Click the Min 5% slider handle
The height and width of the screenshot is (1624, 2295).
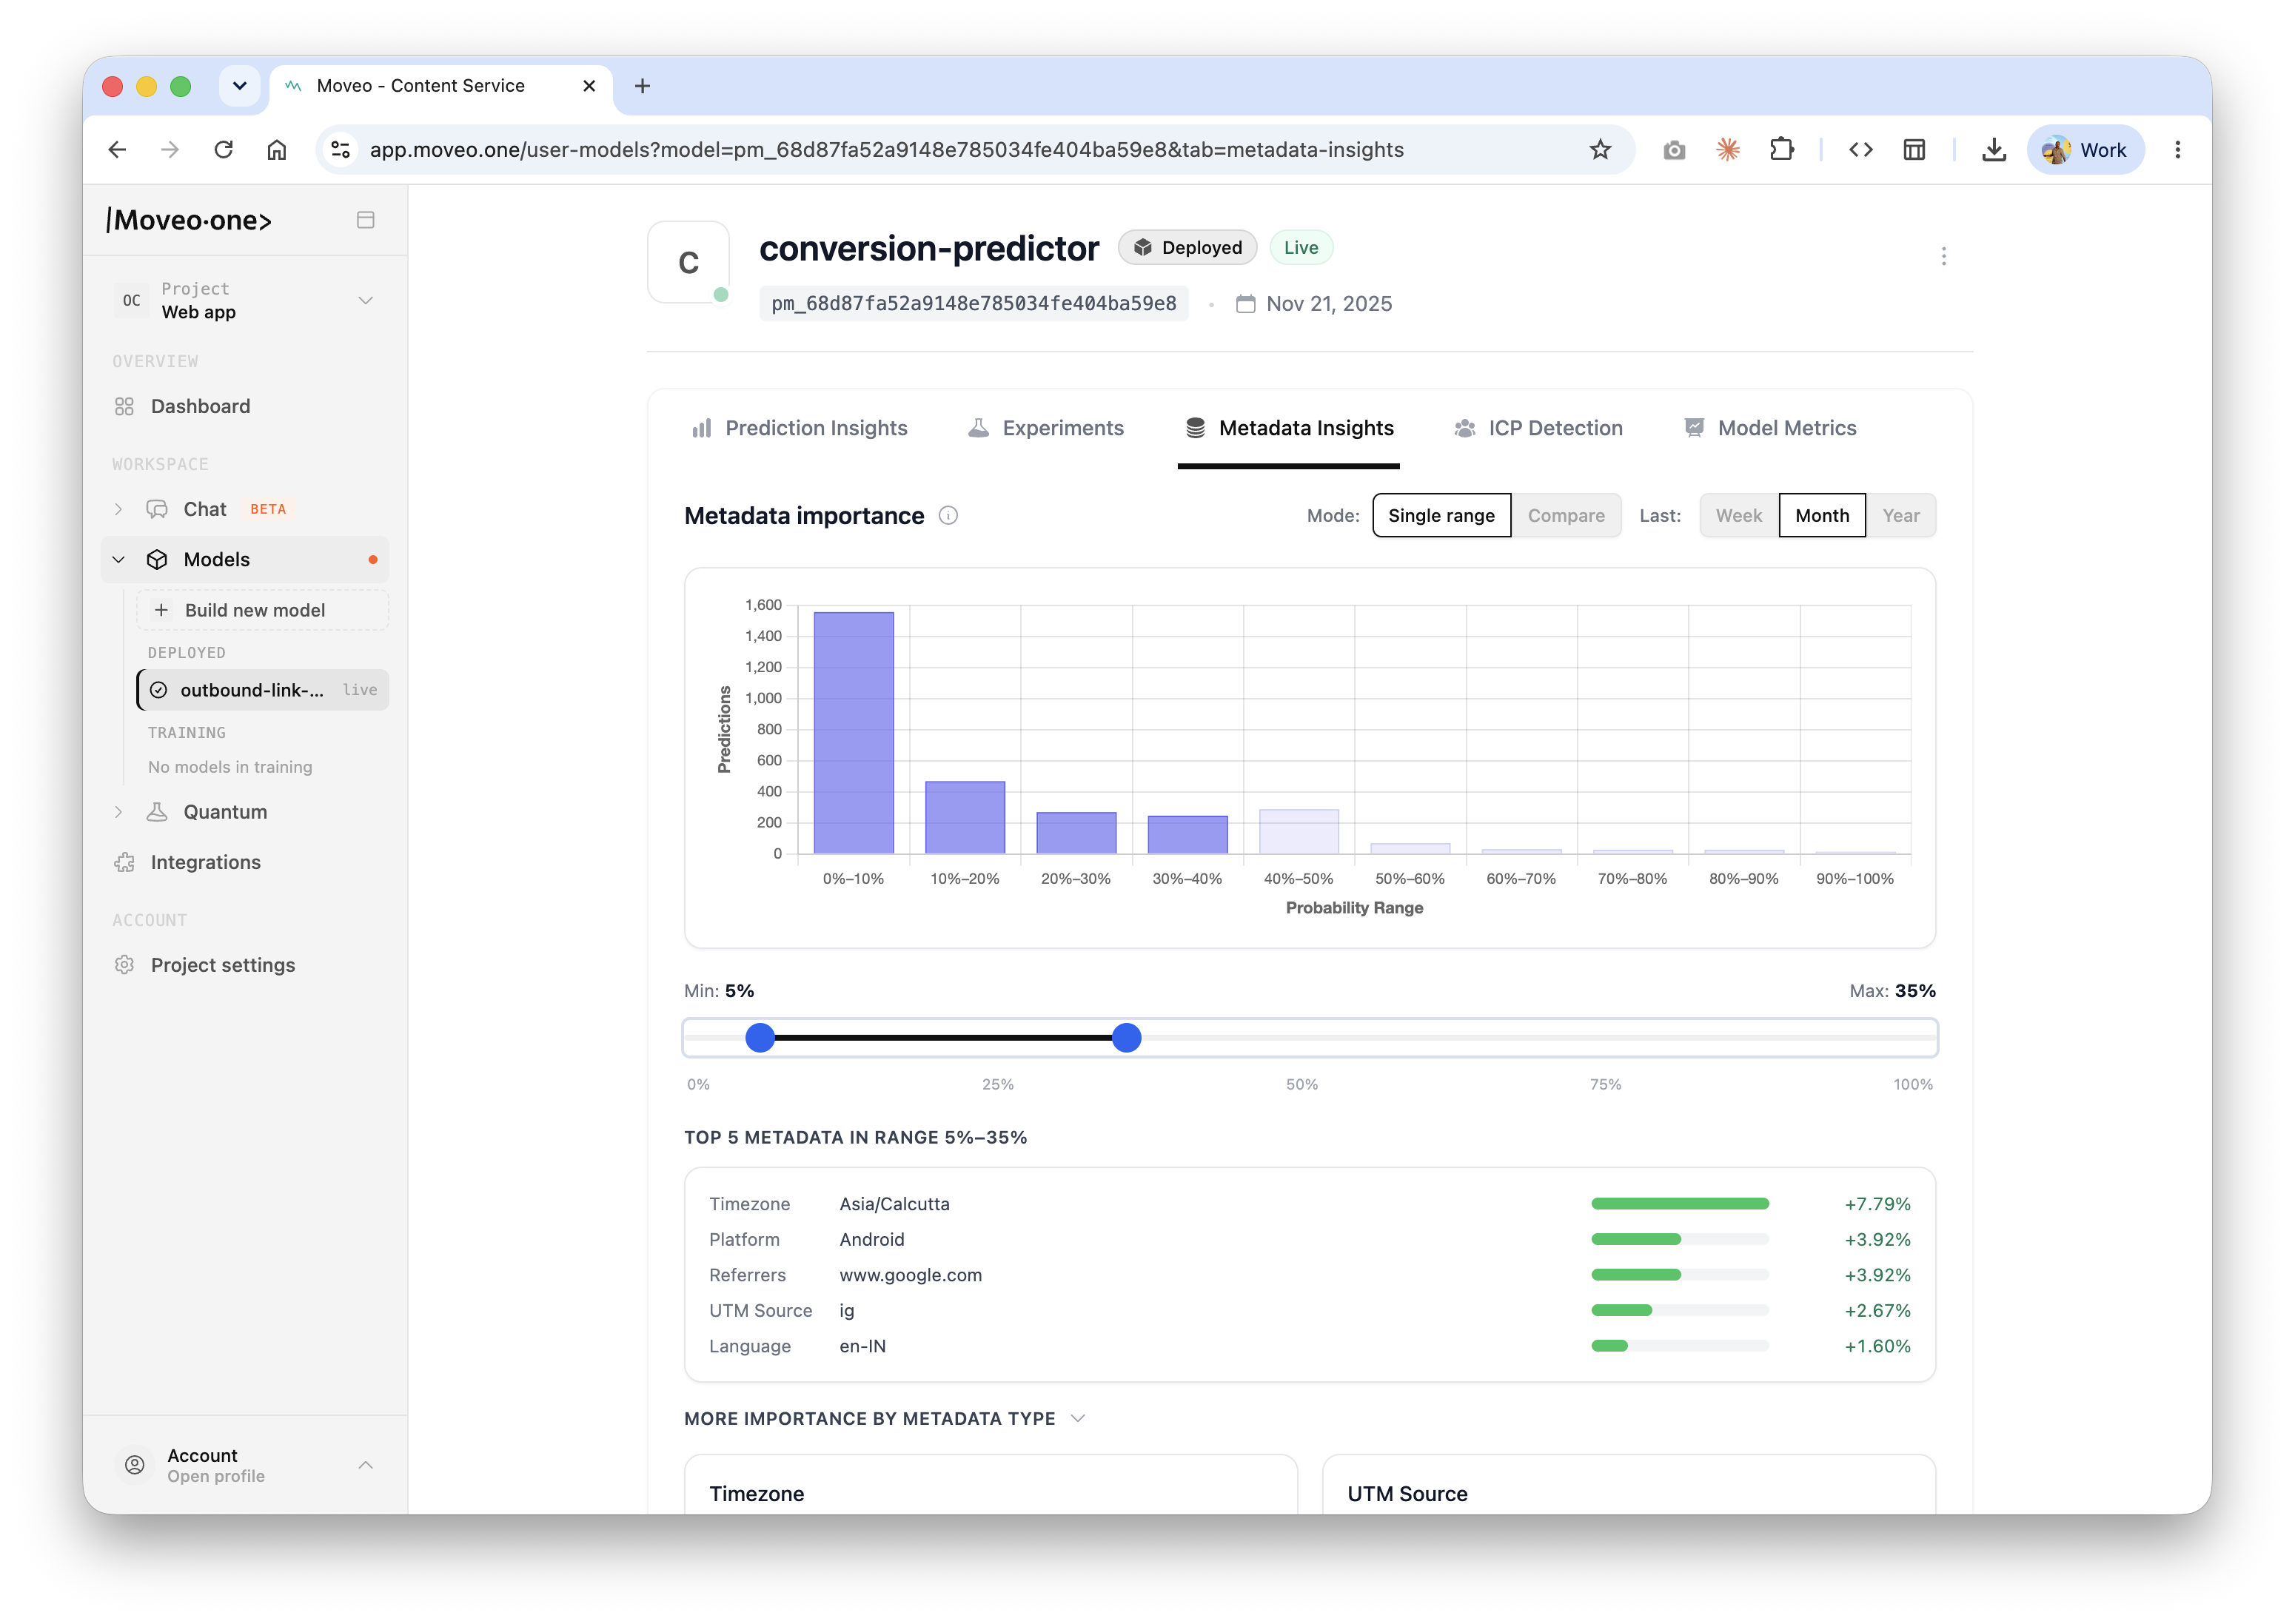(760, 1038)
